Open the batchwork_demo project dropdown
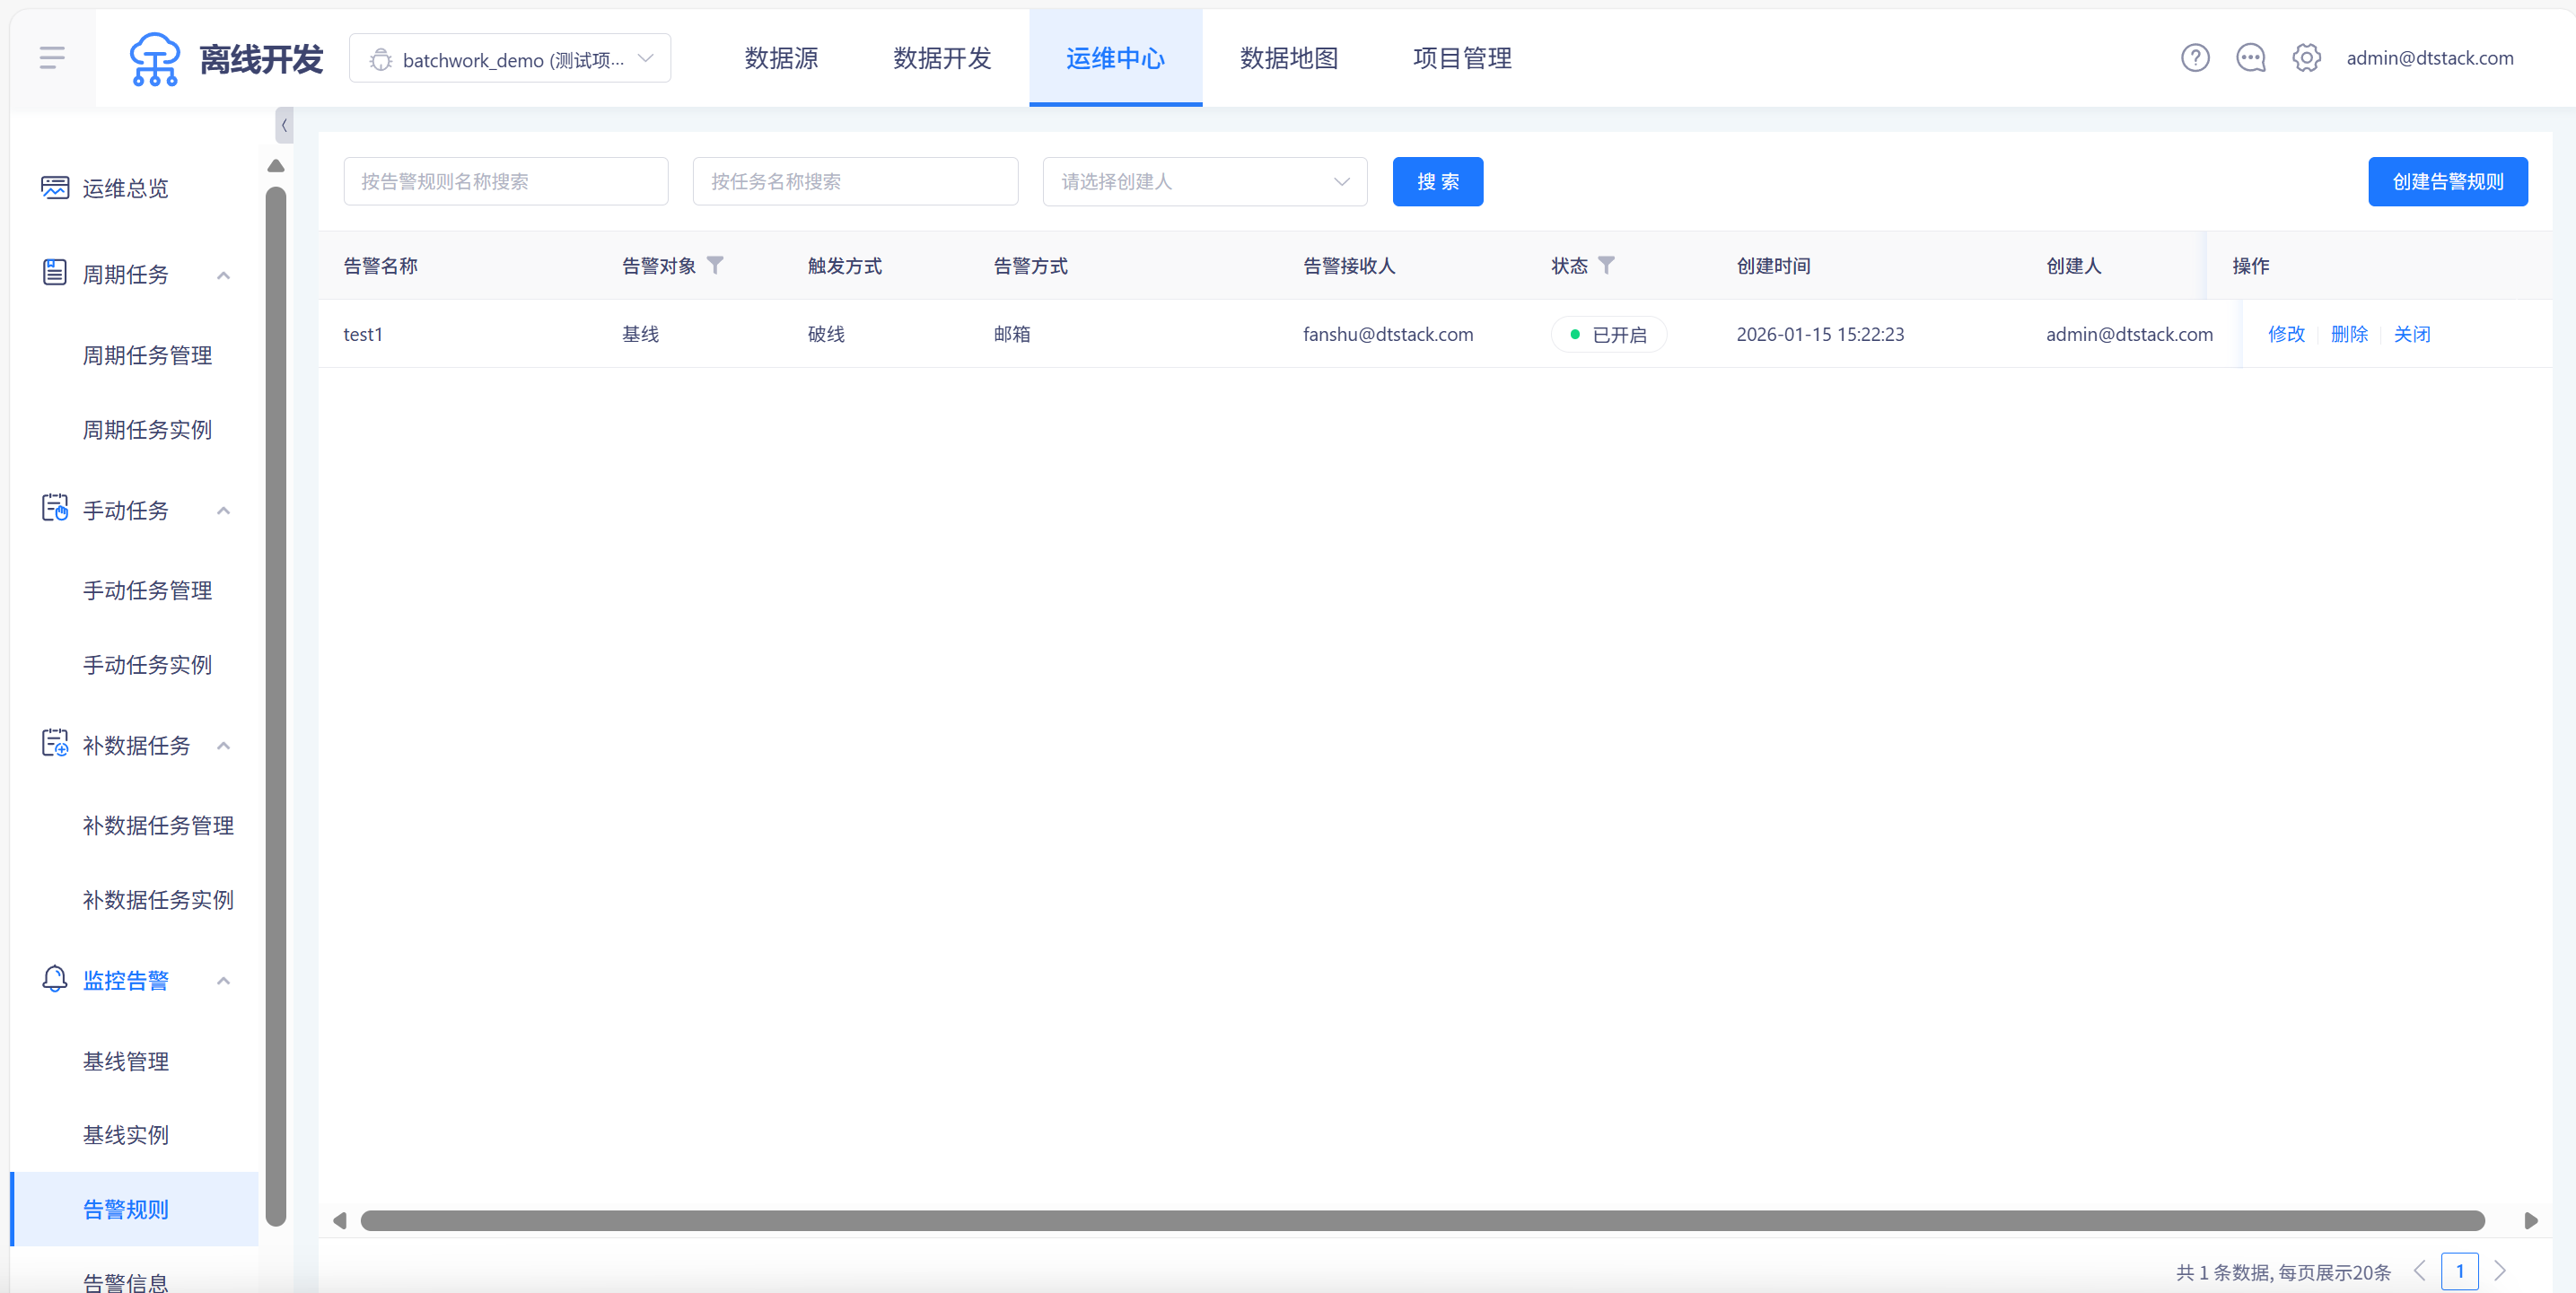Screen dimensions: 2576x1293 (510, 59)
